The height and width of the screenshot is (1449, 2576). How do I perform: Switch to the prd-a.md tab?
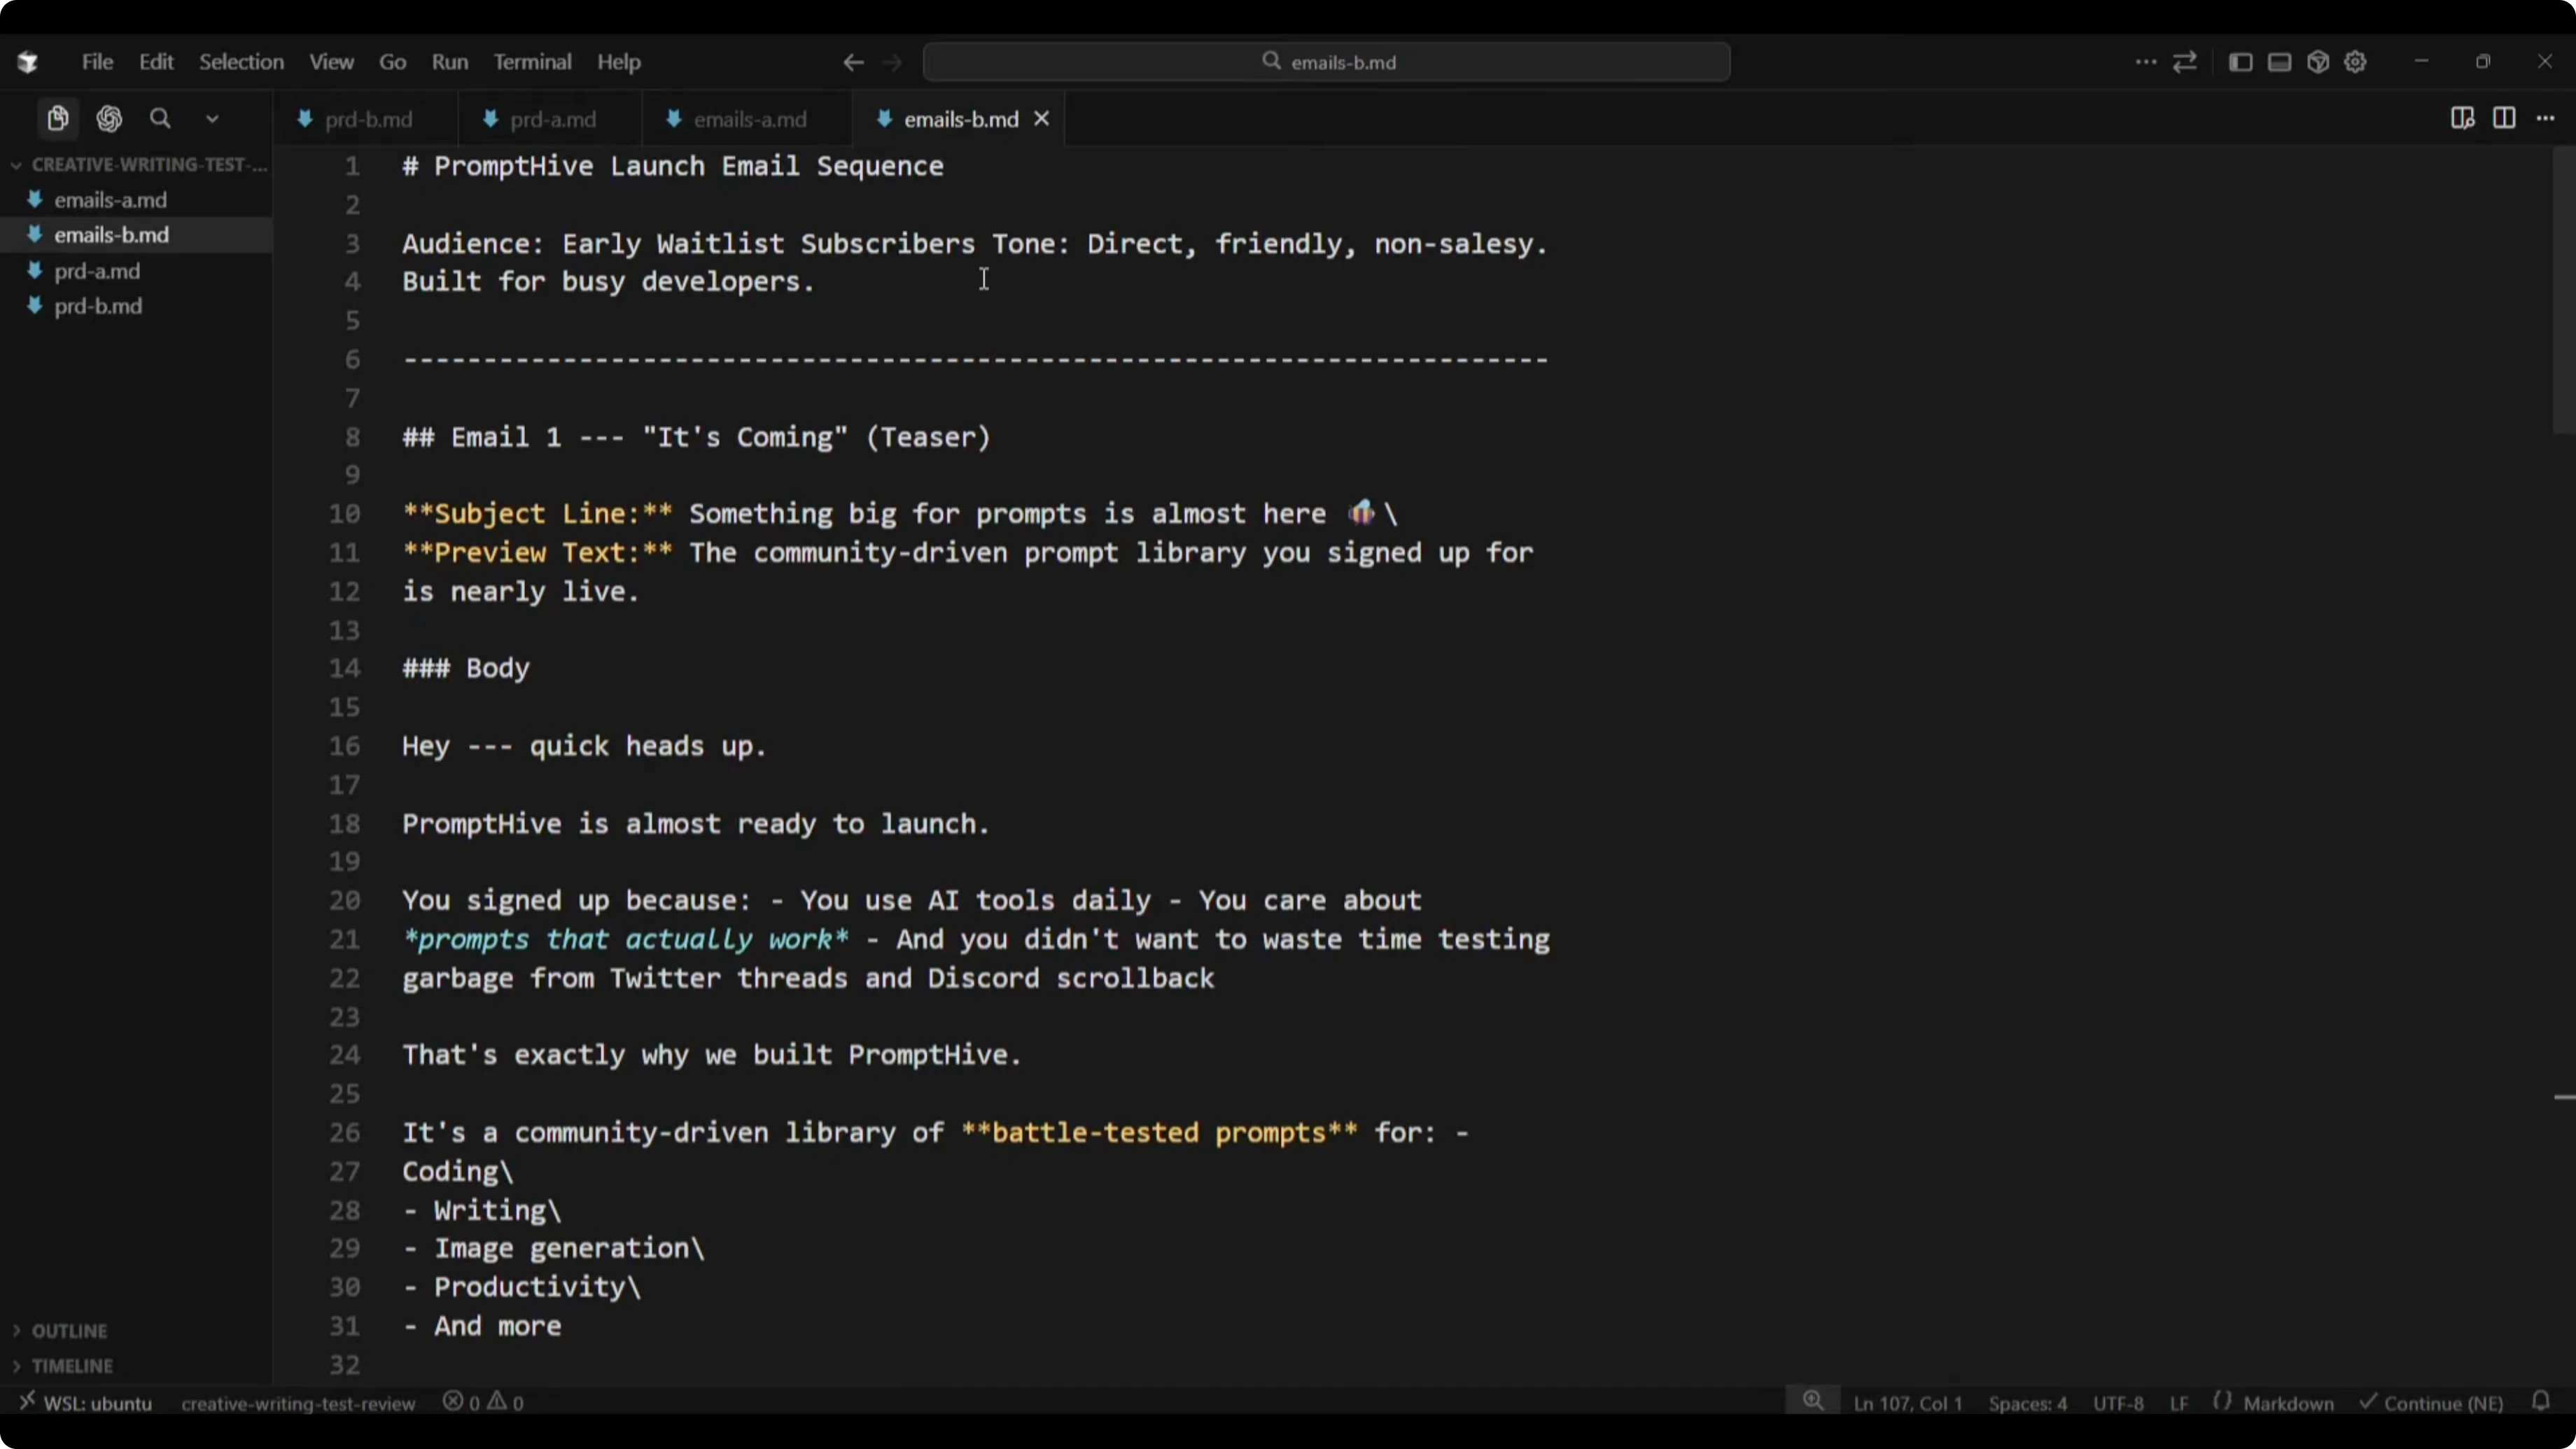click(x=552, y=119)
